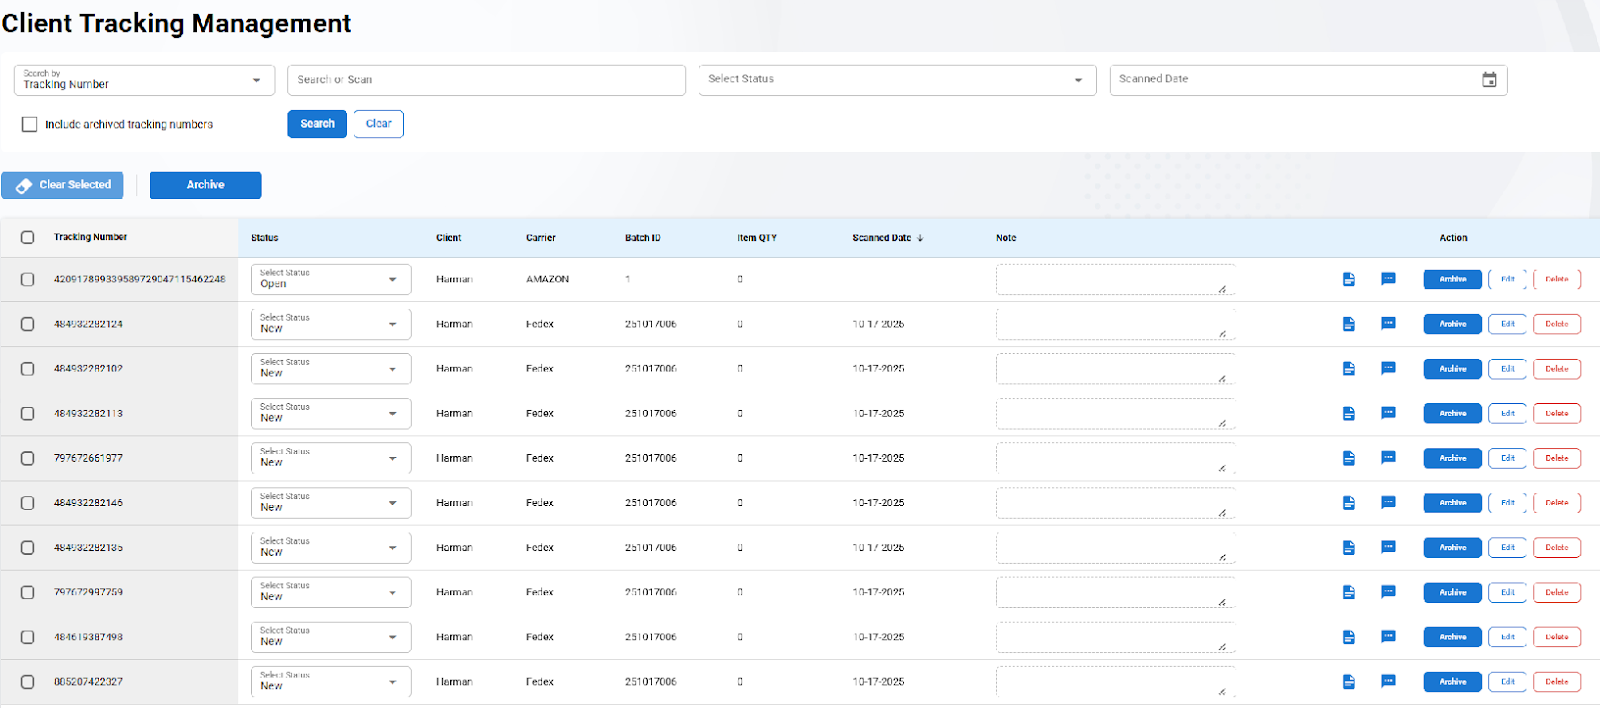This screenshot has height=708, width=1600.
Task: Open the comment icon for tracking 797672661977
Action: (1388, 458)
